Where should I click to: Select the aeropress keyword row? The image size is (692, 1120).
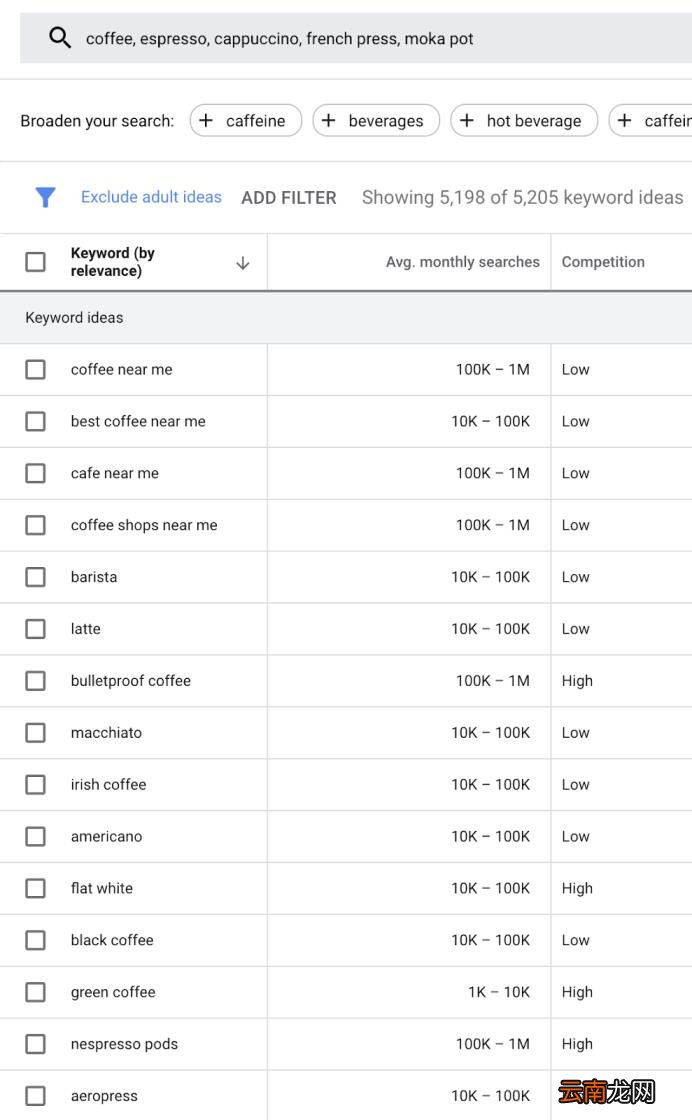click(346, 1095)
